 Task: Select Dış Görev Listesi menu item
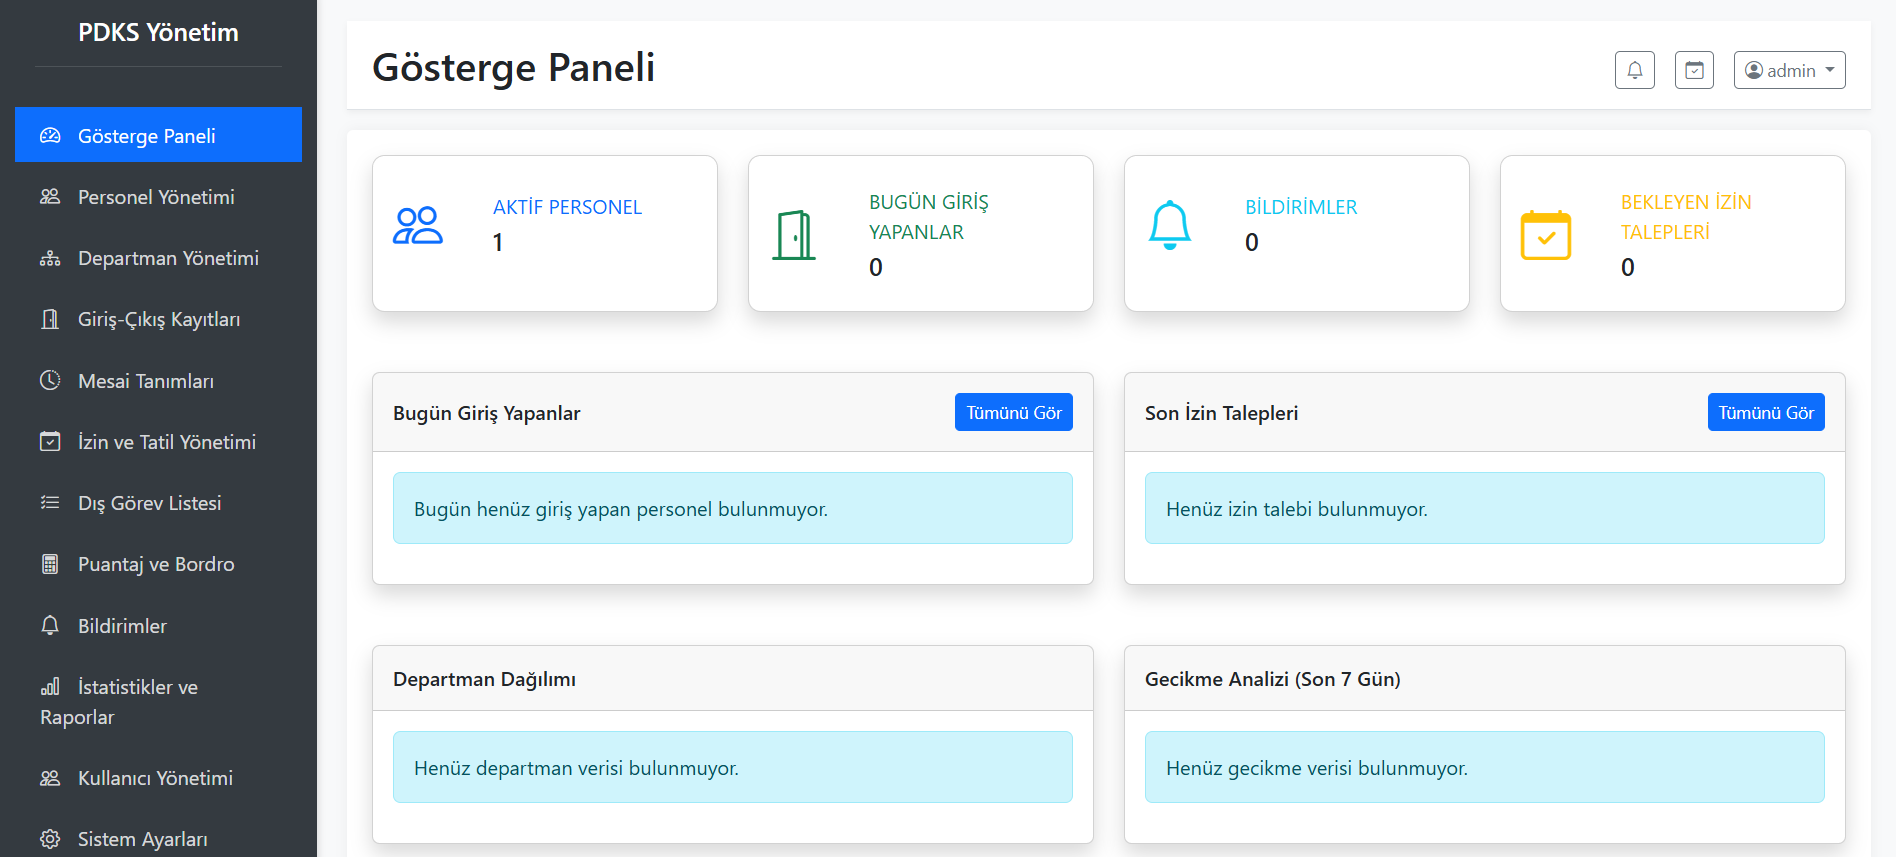pyautogui.click(x=149, y=503)
